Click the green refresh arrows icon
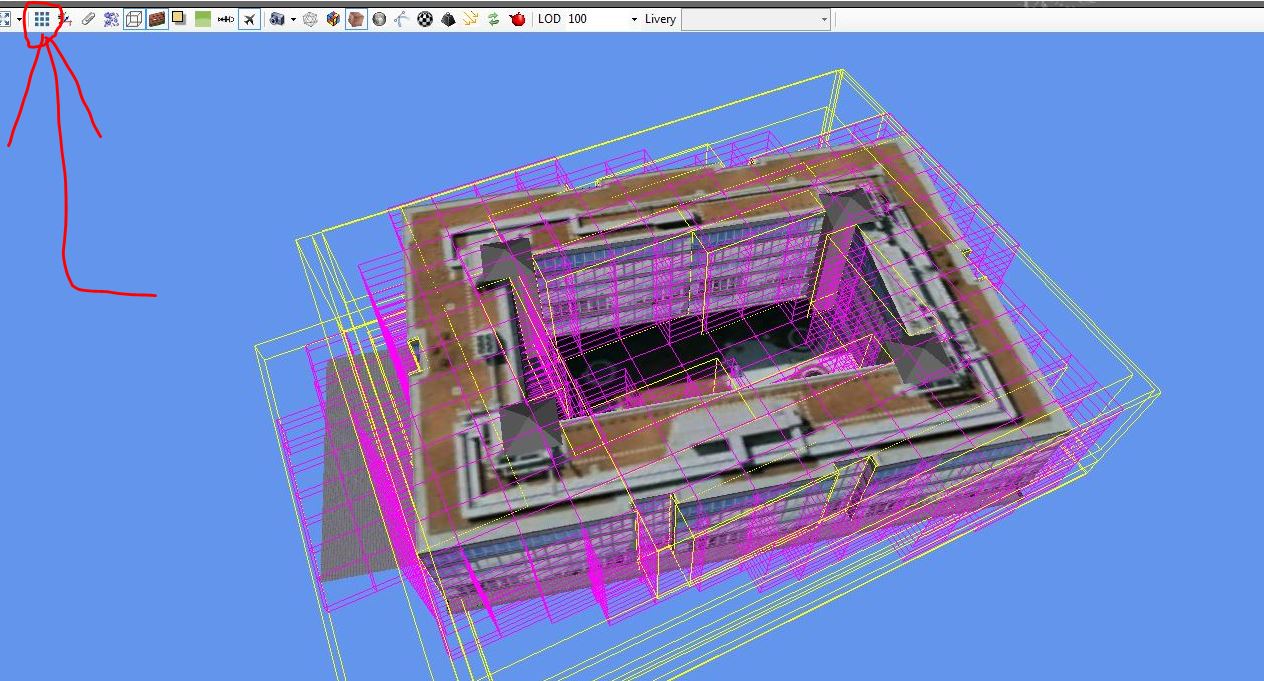Screen dimensions: 1264x681 (494, 19)
